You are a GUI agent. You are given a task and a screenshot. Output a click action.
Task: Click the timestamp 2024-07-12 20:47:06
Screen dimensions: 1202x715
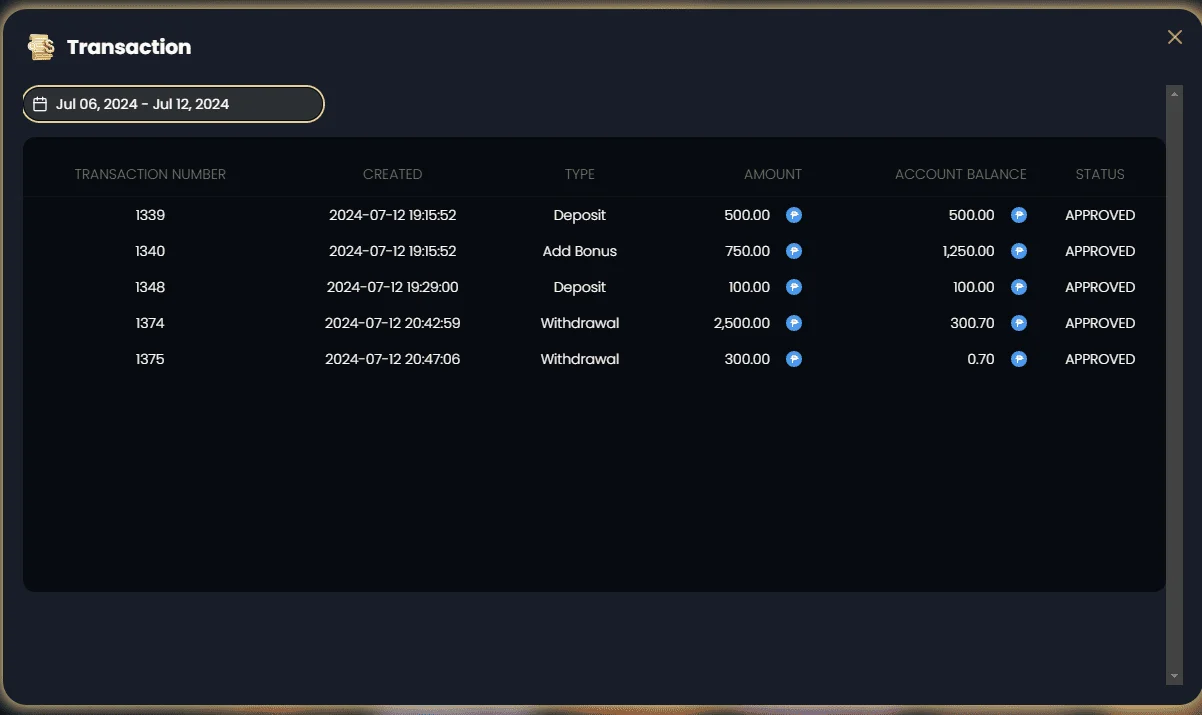392,359
